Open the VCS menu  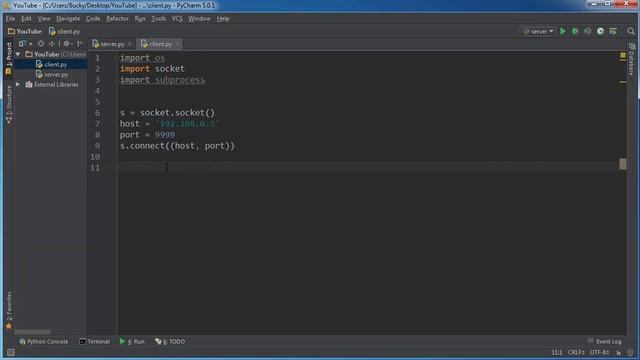[177, 19]
